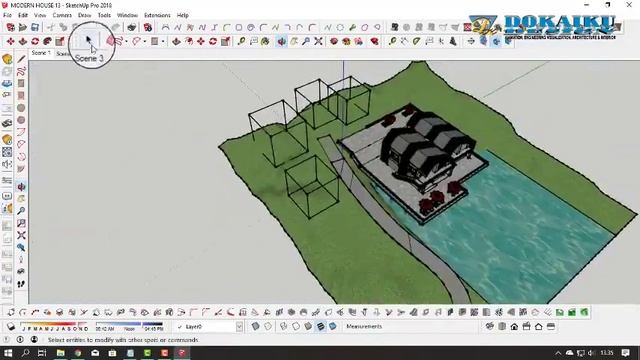Toggle Back Edges style

click(268, 327)
